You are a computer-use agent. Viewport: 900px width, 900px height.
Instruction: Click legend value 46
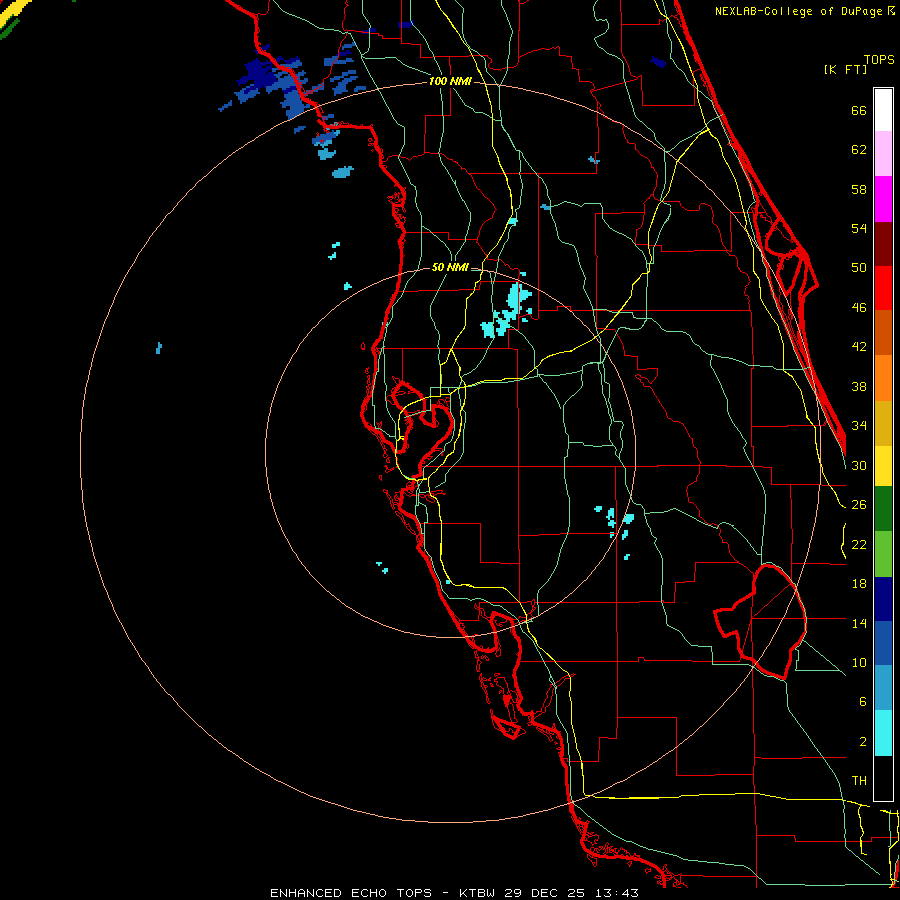coord(859,308)
